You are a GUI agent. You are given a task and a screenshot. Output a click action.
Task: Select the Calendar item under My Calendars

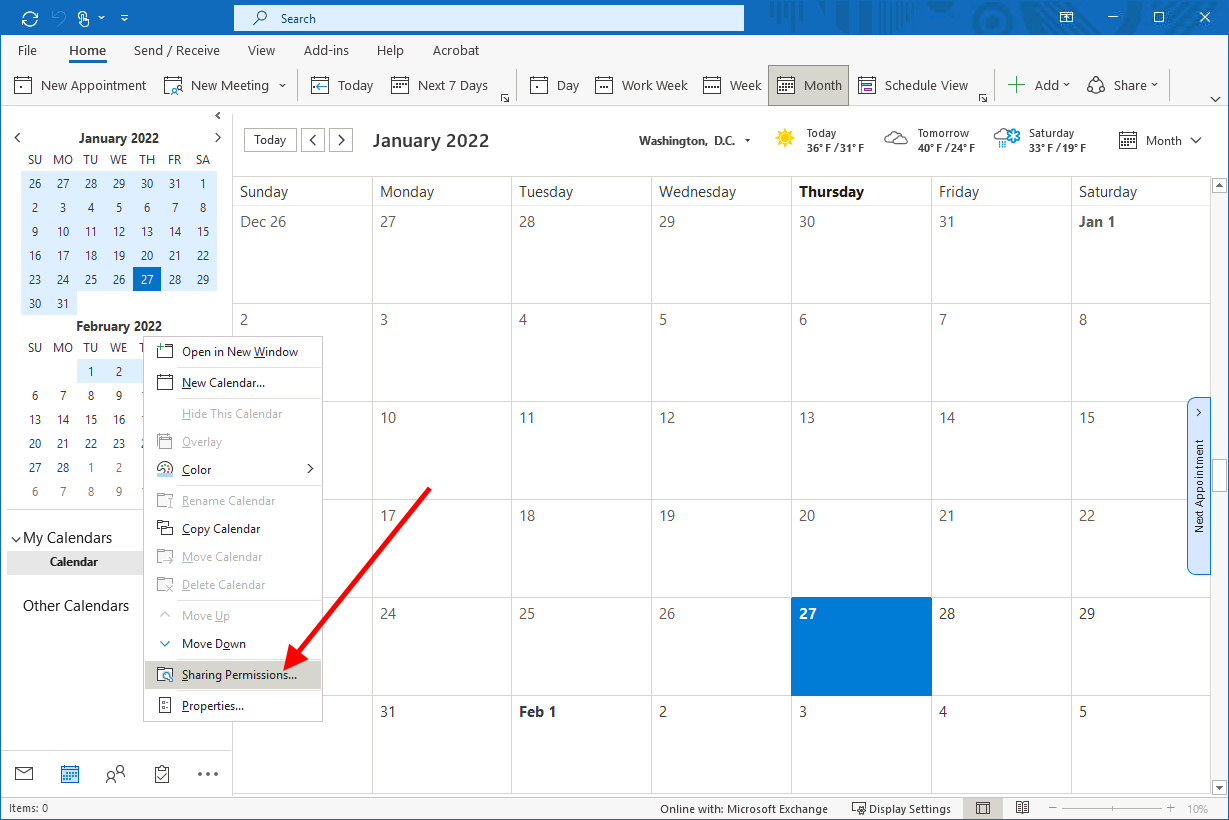[x=74, y=562]
